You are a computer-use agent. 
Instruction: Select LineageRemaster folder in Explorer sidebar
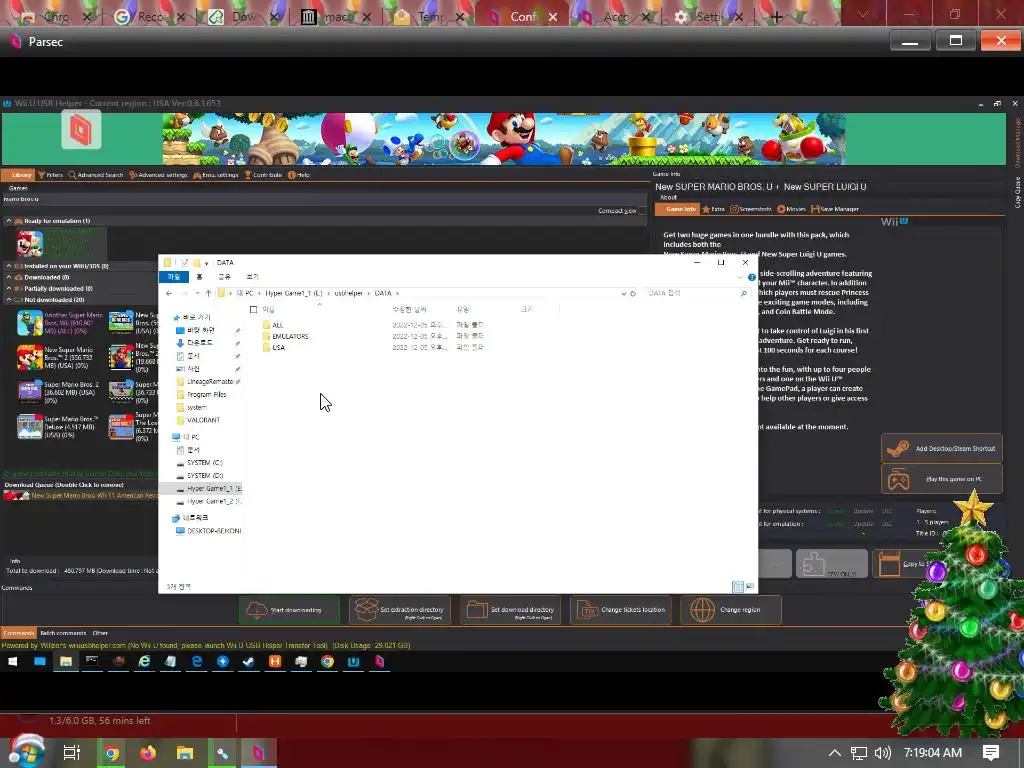210,381
